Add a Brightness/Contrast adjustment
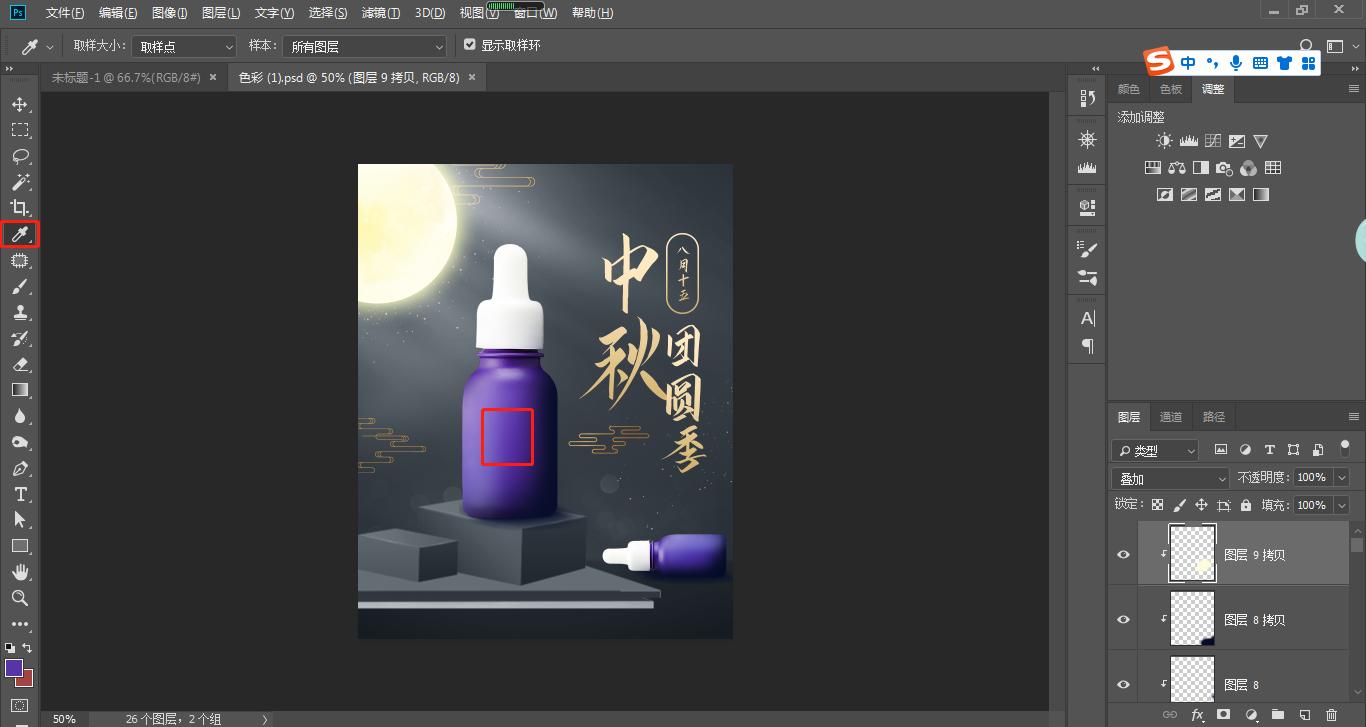This screenshot has width=1366, height=727. pyautogui.click(x=1163, y=140)
